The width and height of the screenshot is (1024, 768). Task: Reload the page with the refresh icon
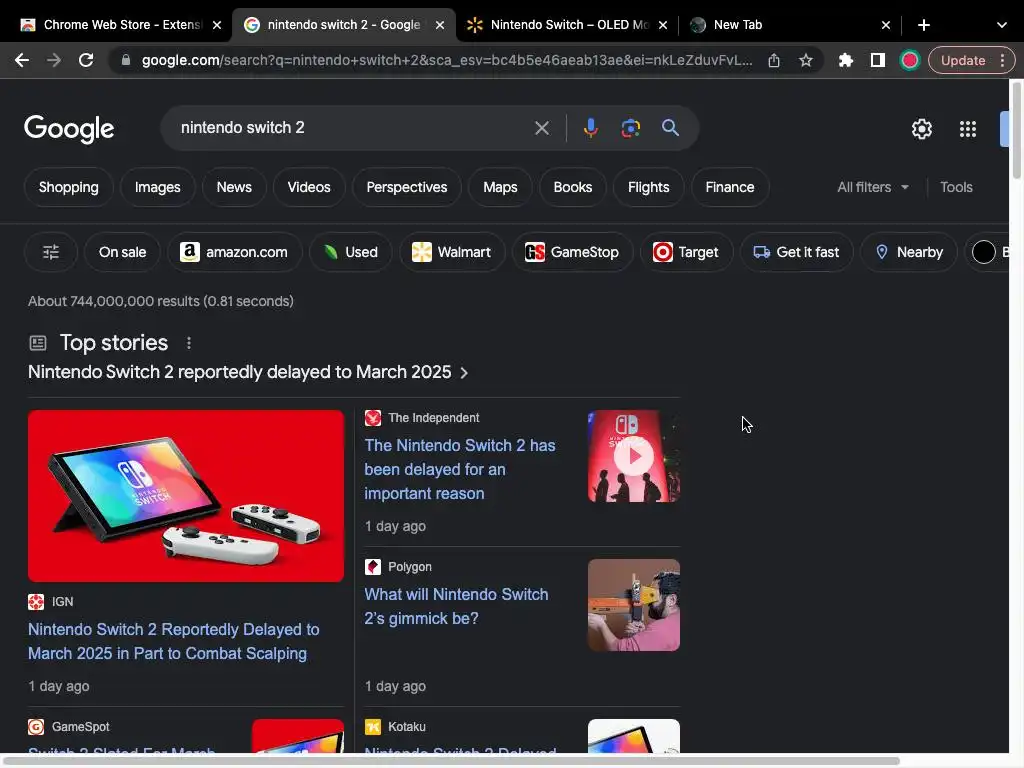[x=86, y=60]
